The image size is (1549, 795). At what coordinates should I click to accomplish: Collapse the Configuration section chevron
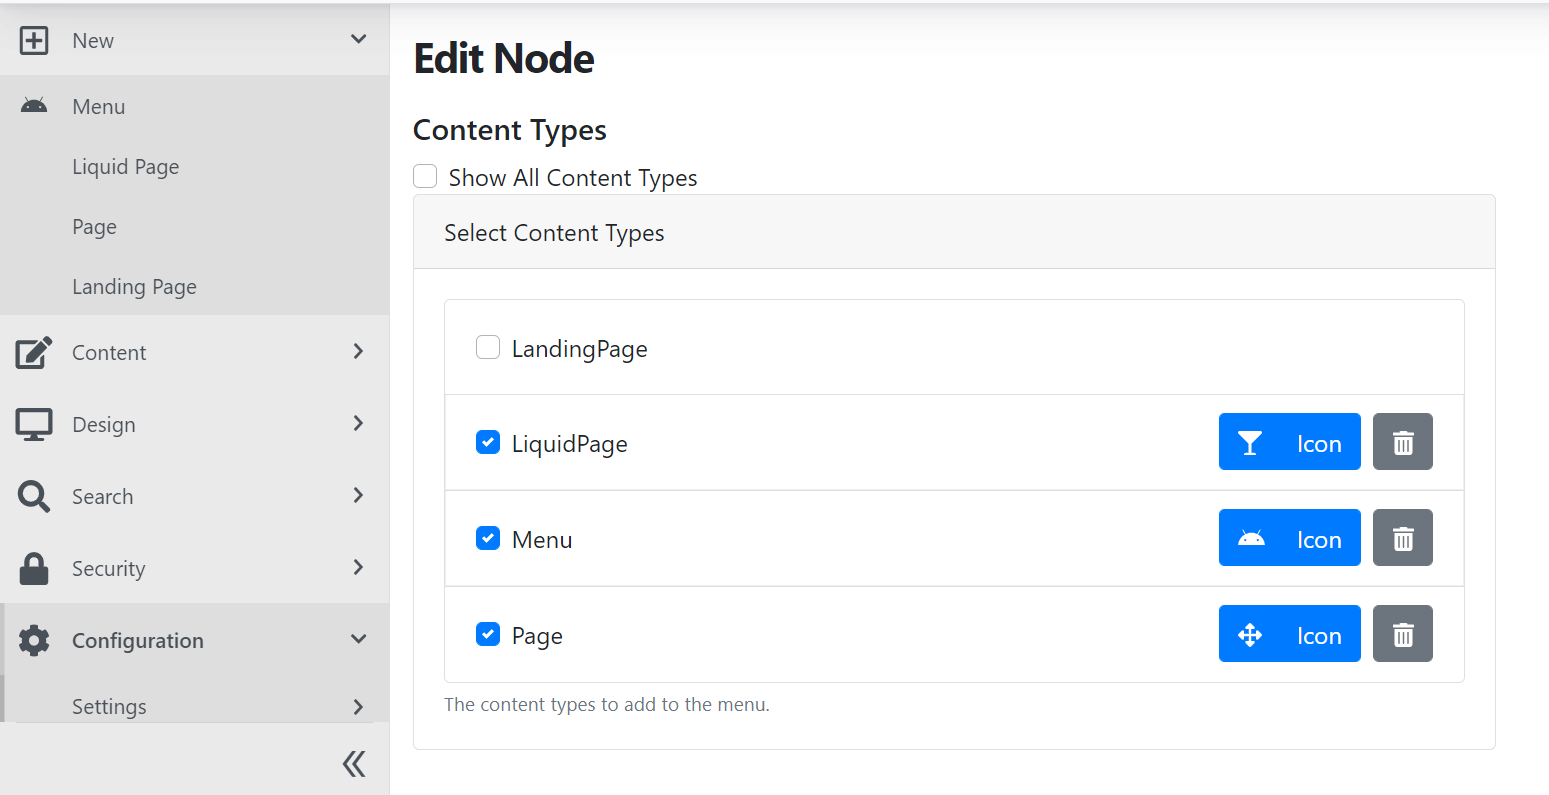(x=359, y=639)
